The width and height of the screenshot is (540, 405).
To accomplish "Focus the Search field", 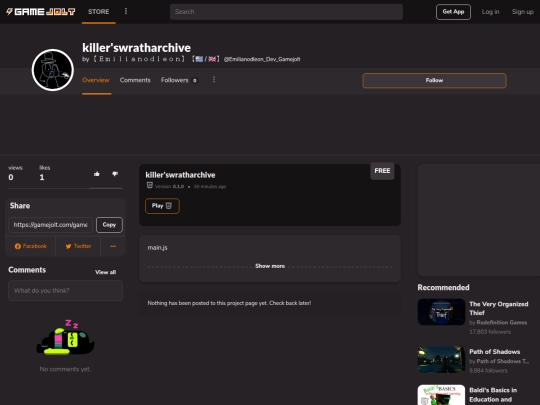I will coord(286,12).
